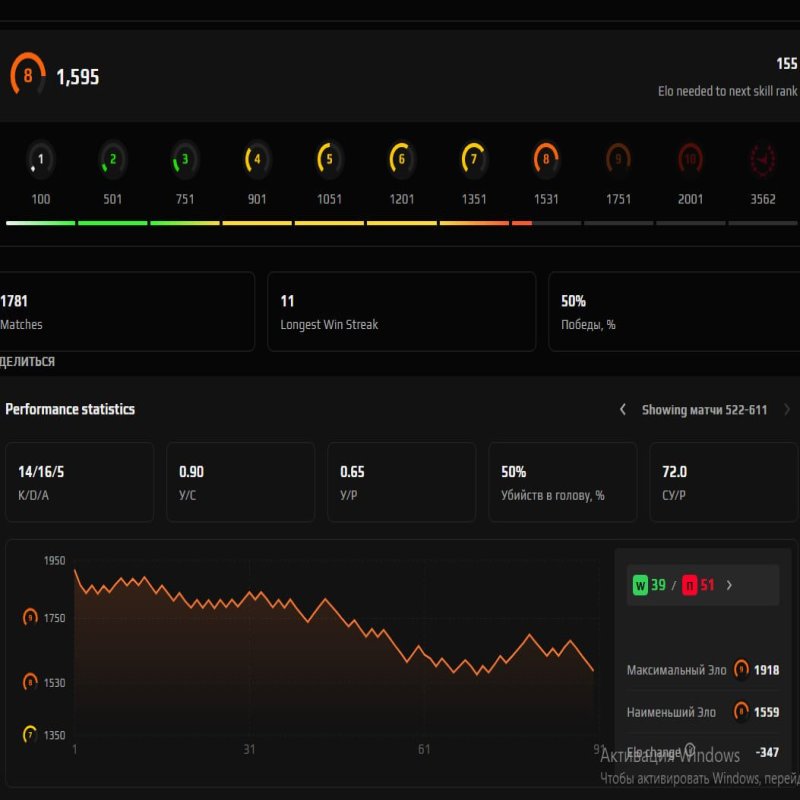Go to previous matches with left chevron
The height and width of the screenshot is (800, 800).
[622, 409]
